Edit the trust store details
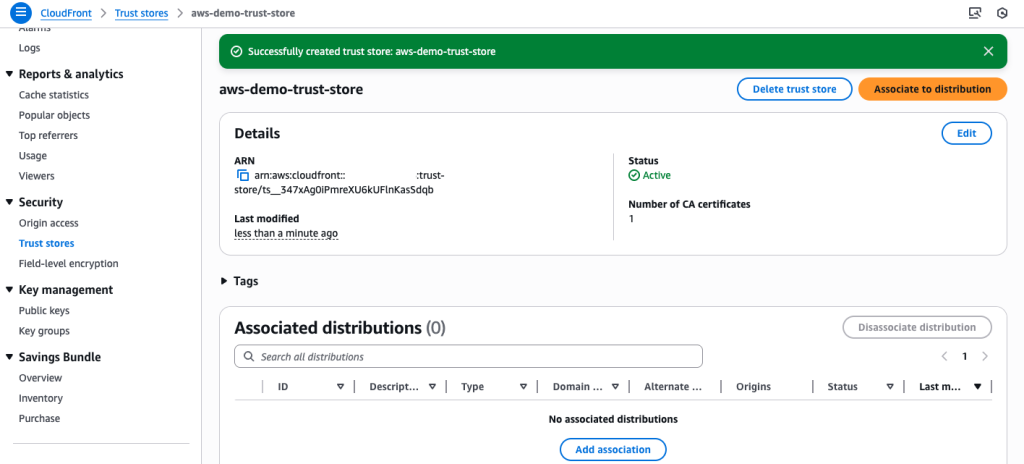Image resolution: width=1024 pixels, height=464 pixels. (967, 133)
